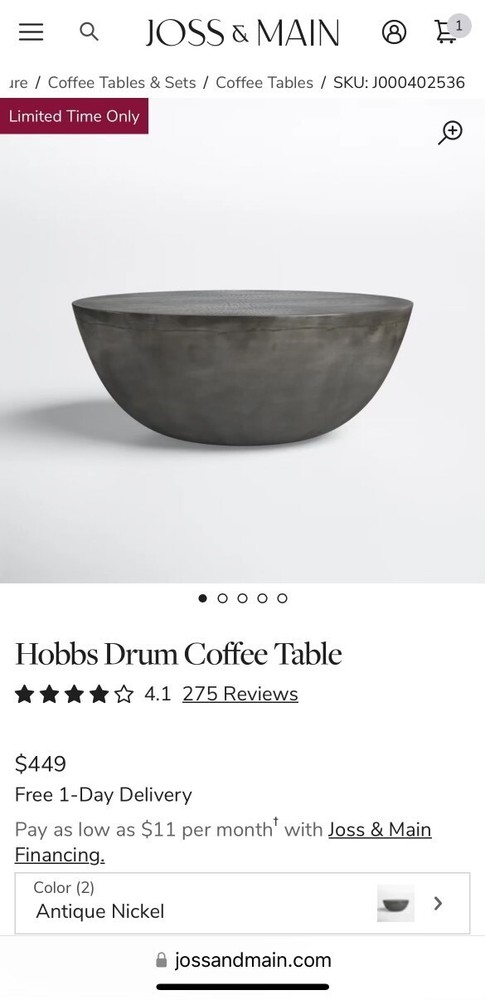Screen dimensions: 485x1000
Task: Click the chevron arrow in Color row
Action: (438, 903)
